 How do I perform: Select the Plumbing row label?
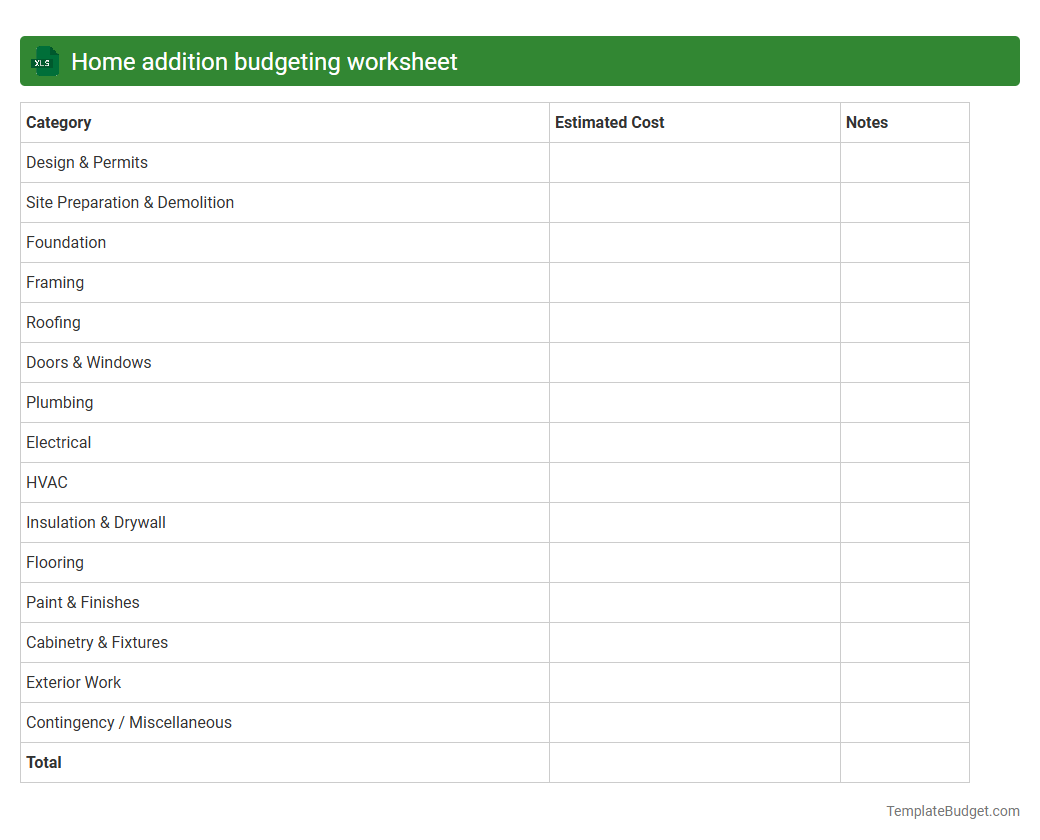pos(59,402)
